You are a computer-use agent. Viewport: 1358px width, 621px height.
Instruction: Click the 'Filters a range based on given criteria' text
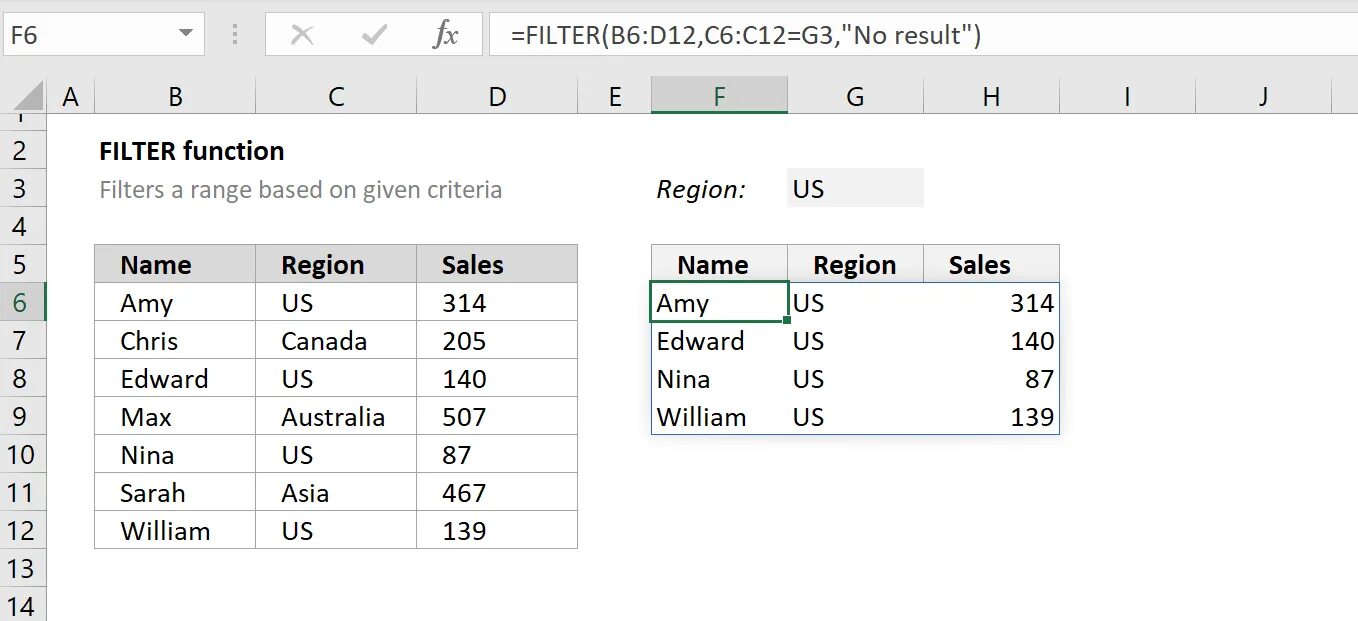(x=300, y=190)
